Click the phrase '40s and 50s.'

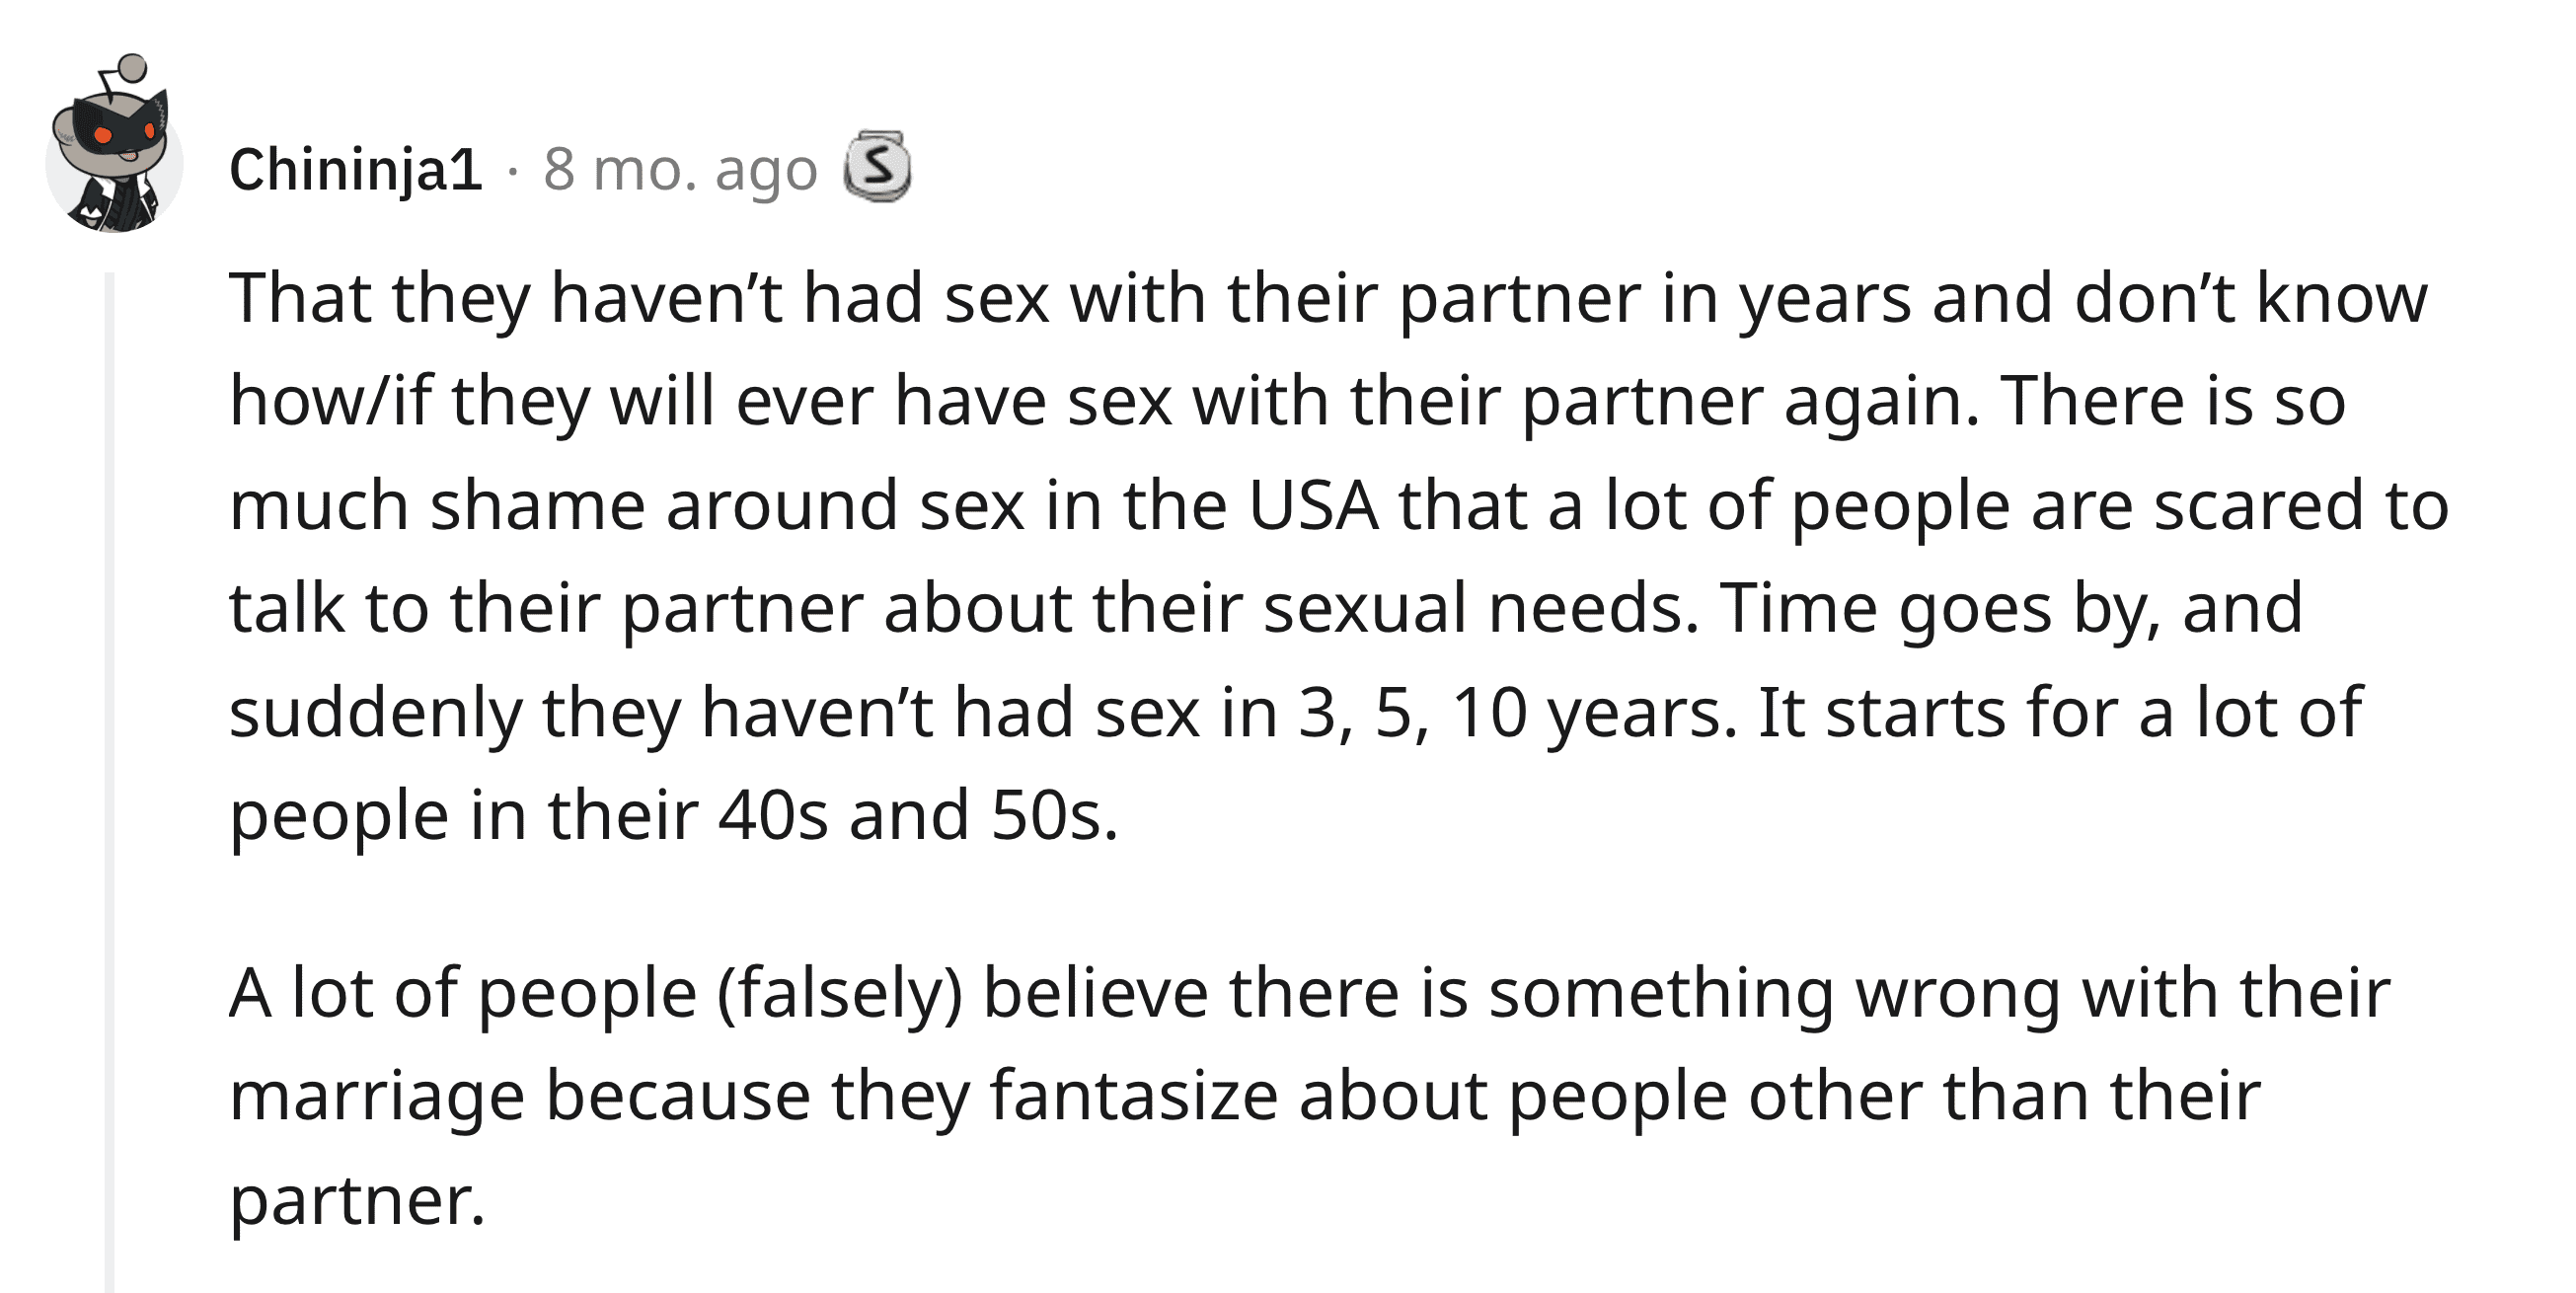918,816
